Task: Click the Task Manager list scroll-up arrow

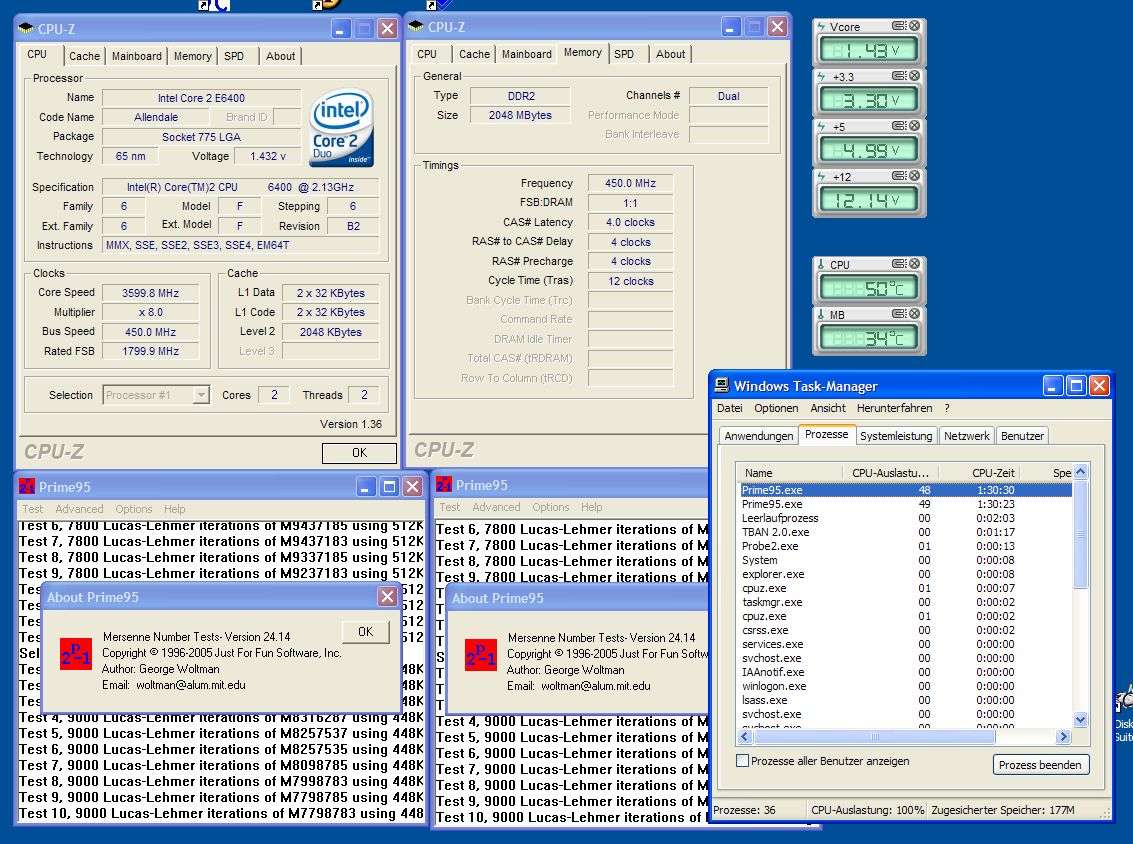Action: (x=1080, y=472)
